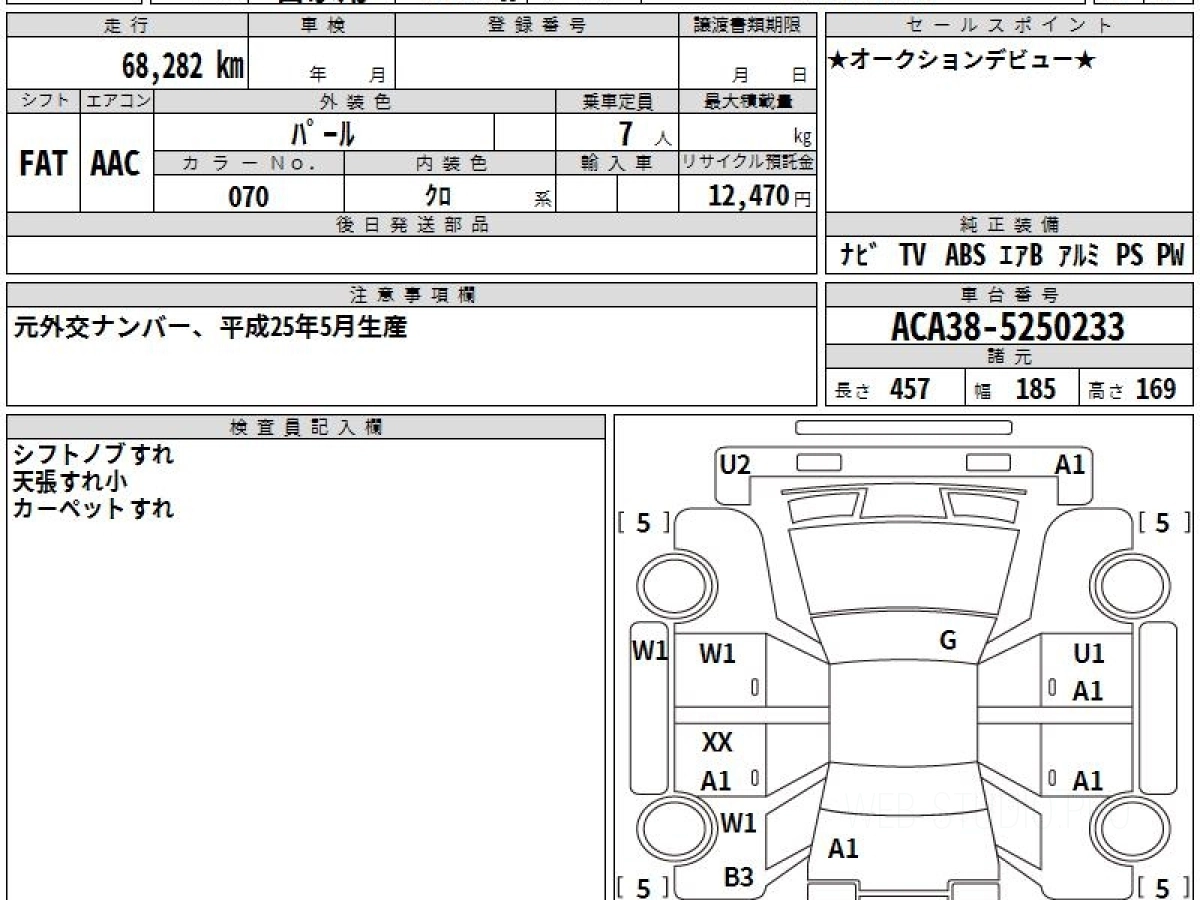Select color number 070
This screenshot has height=900, width=1200.
(x=249, y=197)
